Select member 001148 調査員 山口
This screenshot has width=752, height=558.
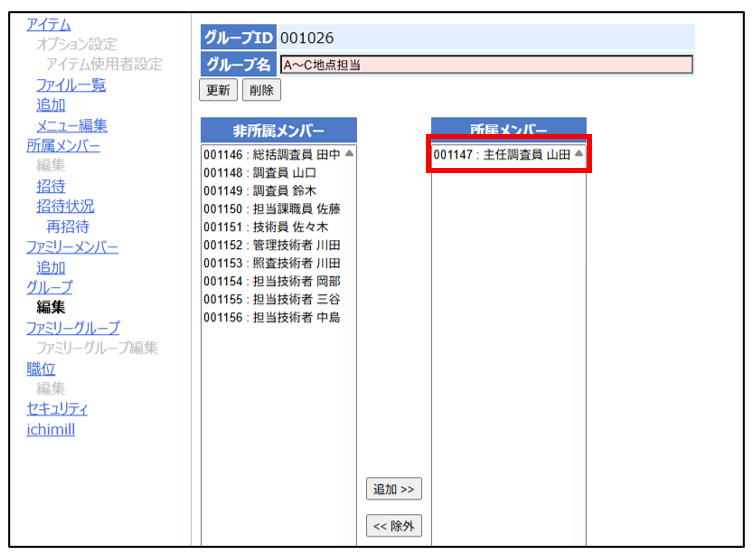pyautogui.click(x=260, y=173)
